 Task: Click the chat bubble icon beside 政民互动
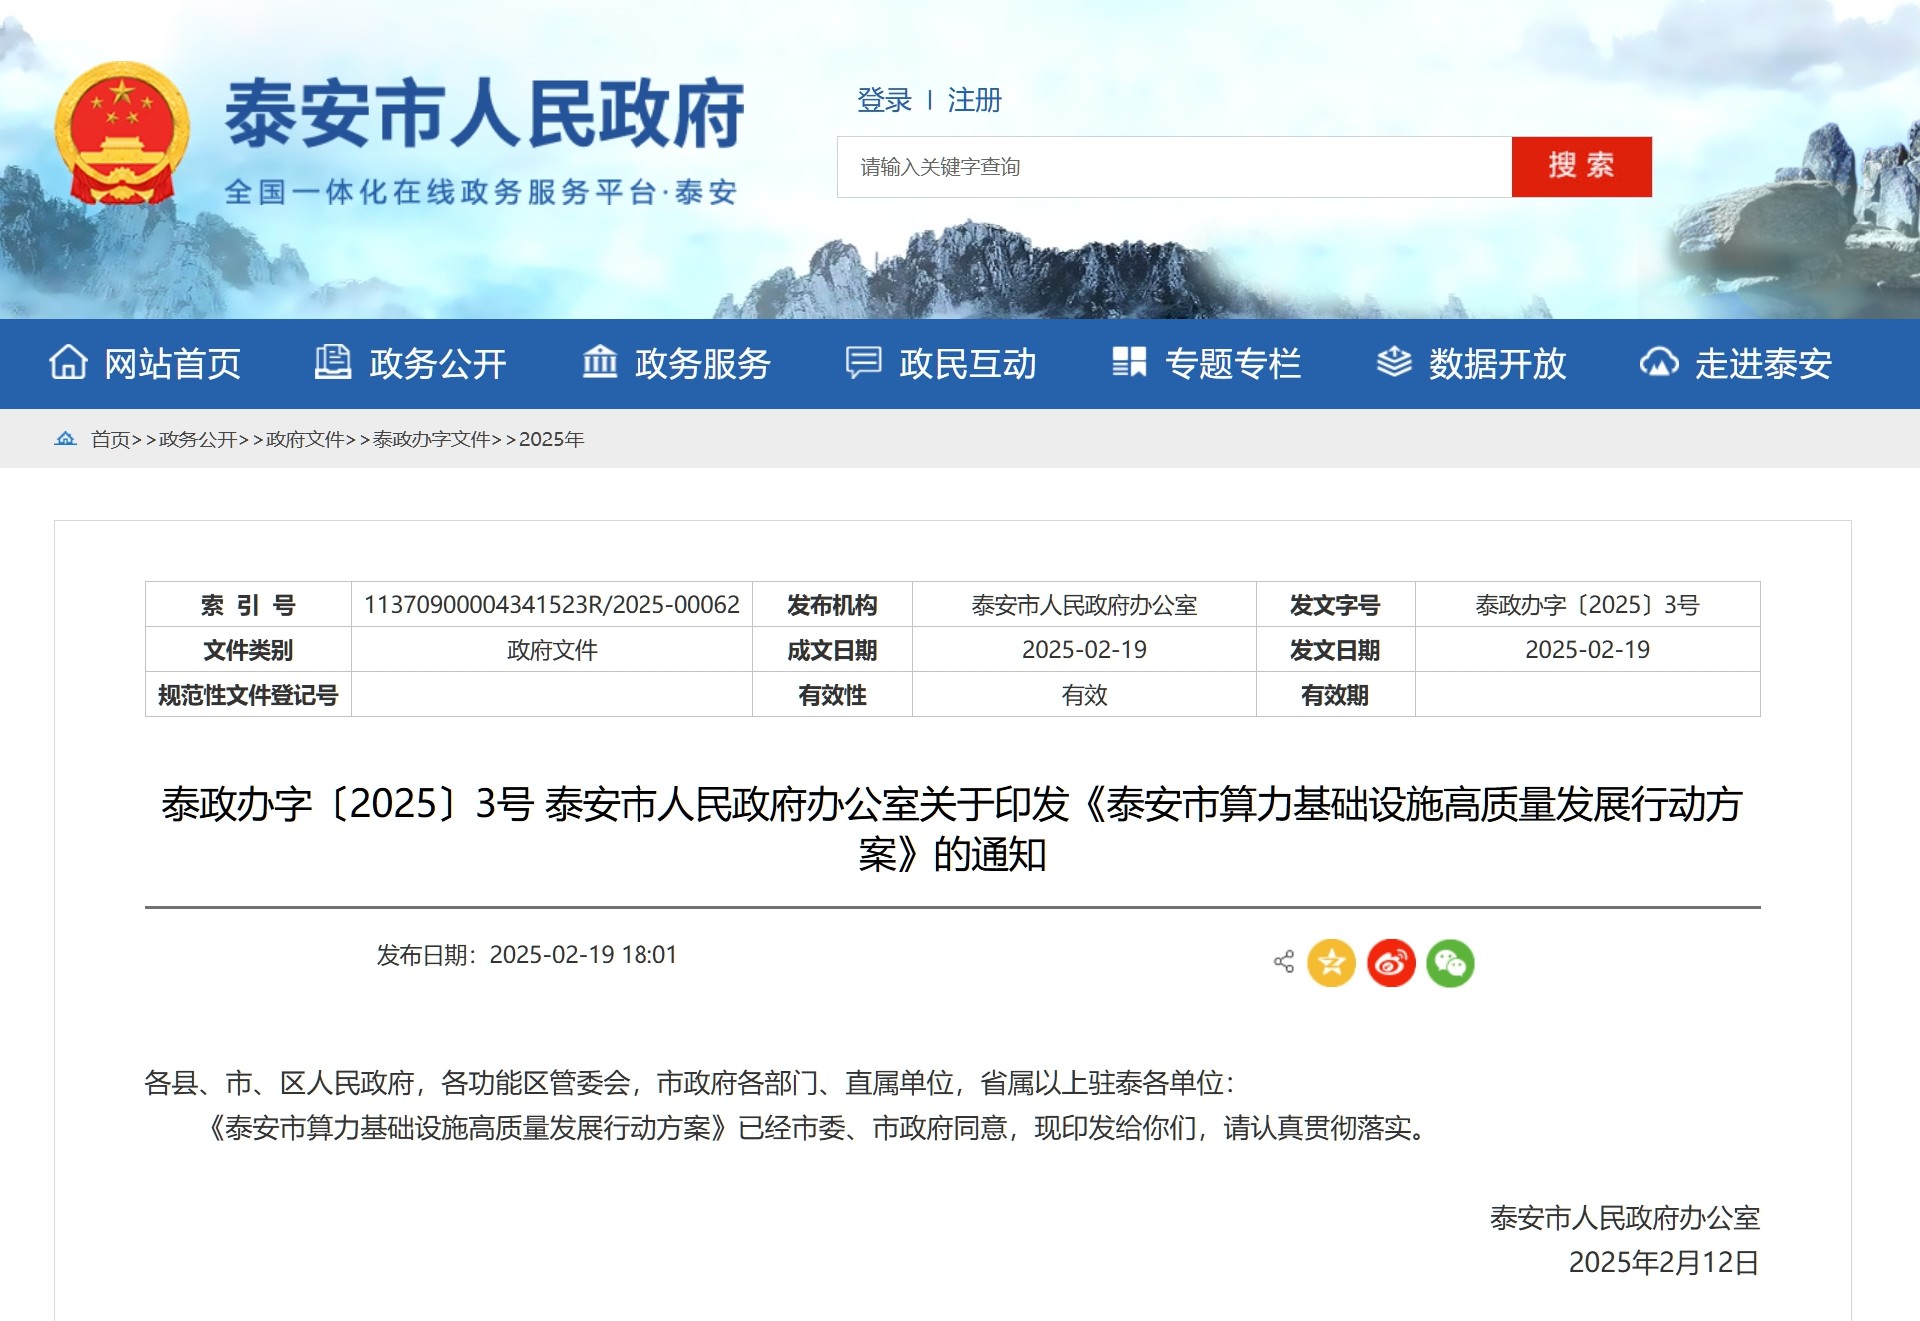click(863, 363)
